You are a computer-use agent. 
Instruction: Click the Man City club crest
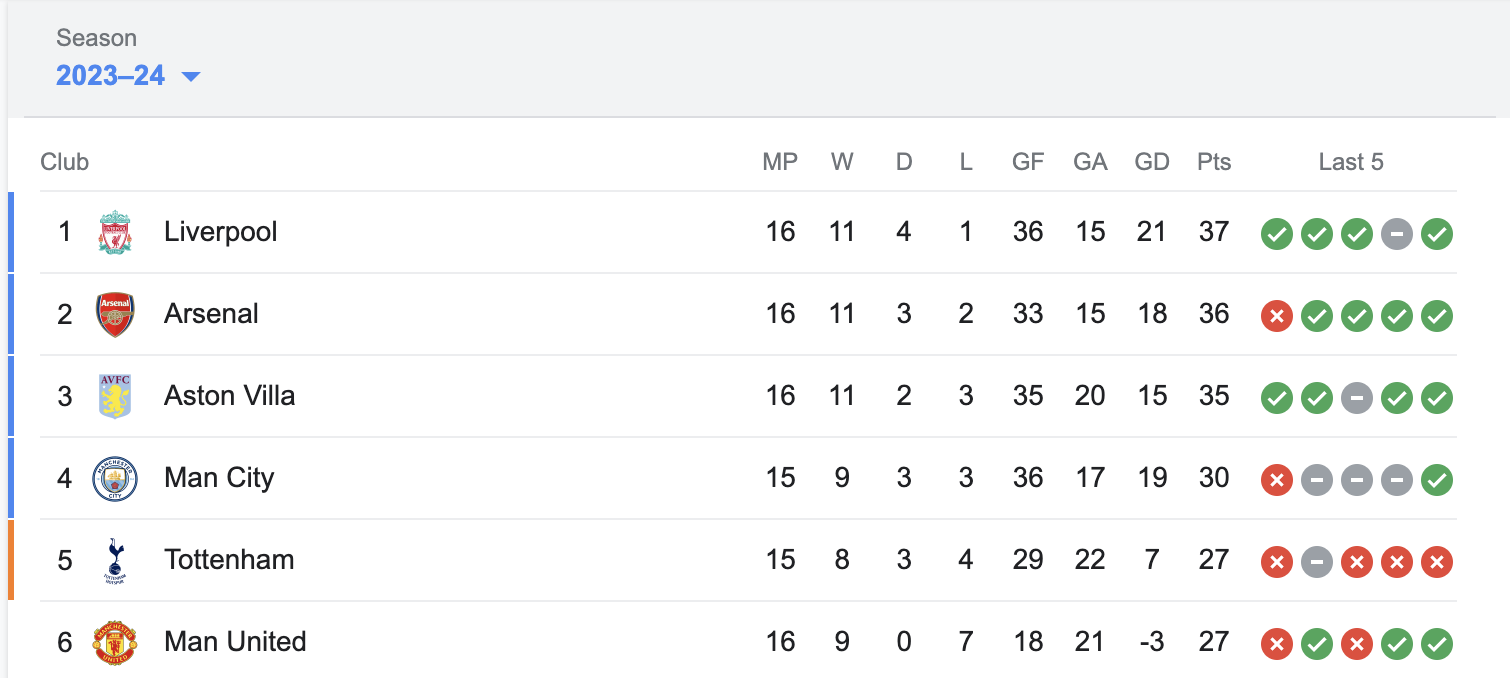point(115,478)
